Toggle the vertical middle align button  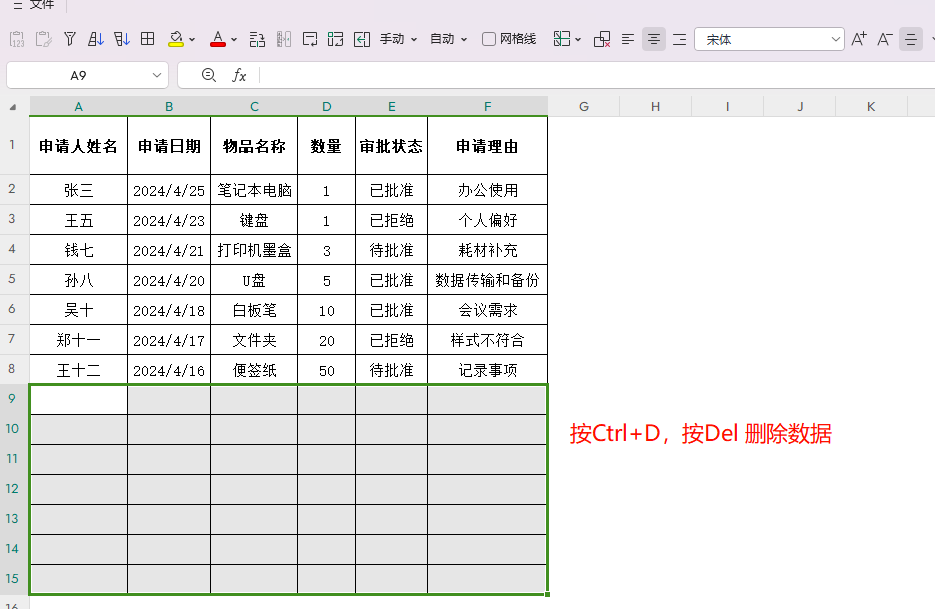point(911,39)
